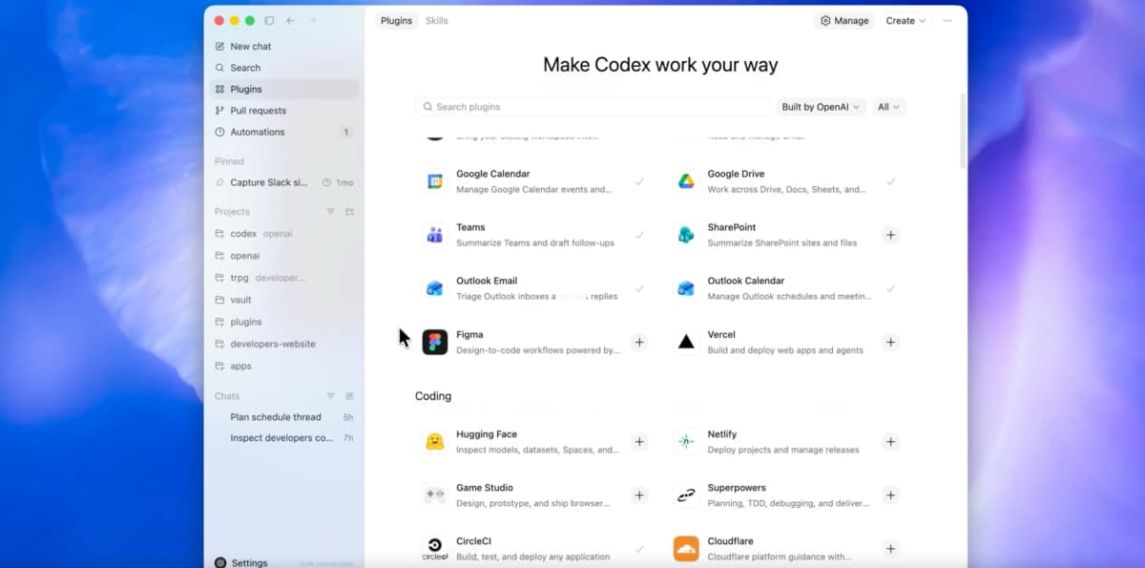Open the Create dropdown menu
The image size is (1145, 568).
905,21
